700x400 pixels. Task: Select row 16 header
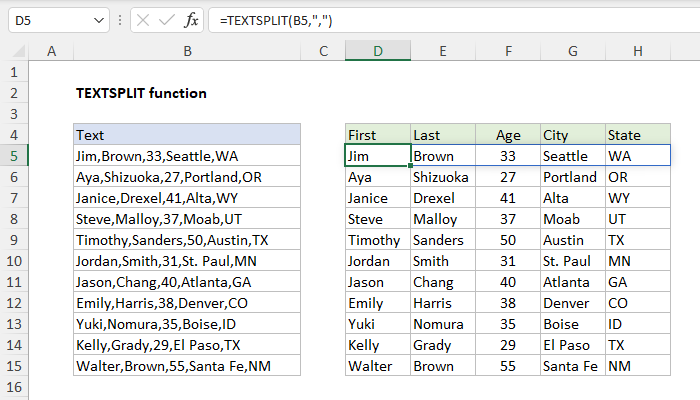(14, 387)
